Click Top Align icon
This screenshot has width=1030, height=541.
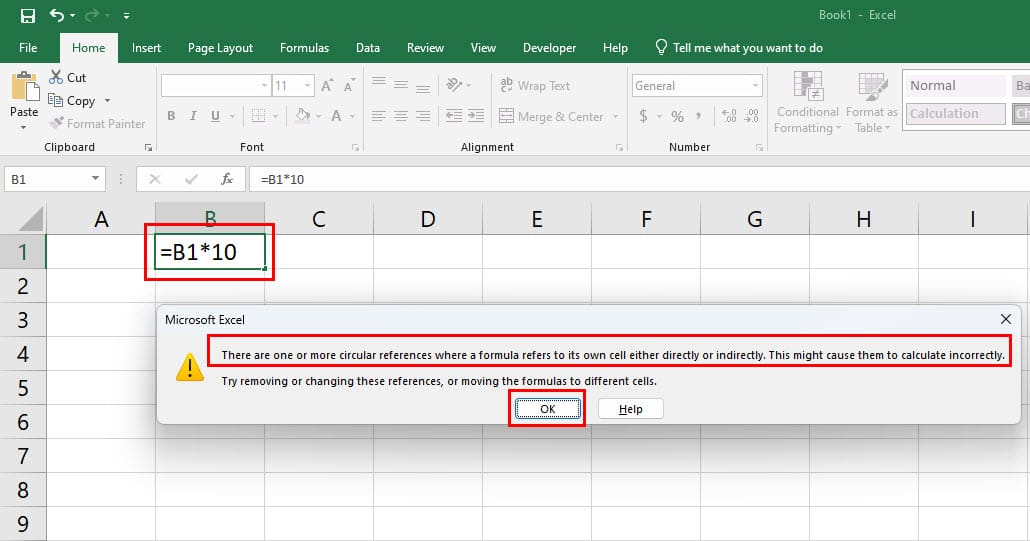pos(378,83)
